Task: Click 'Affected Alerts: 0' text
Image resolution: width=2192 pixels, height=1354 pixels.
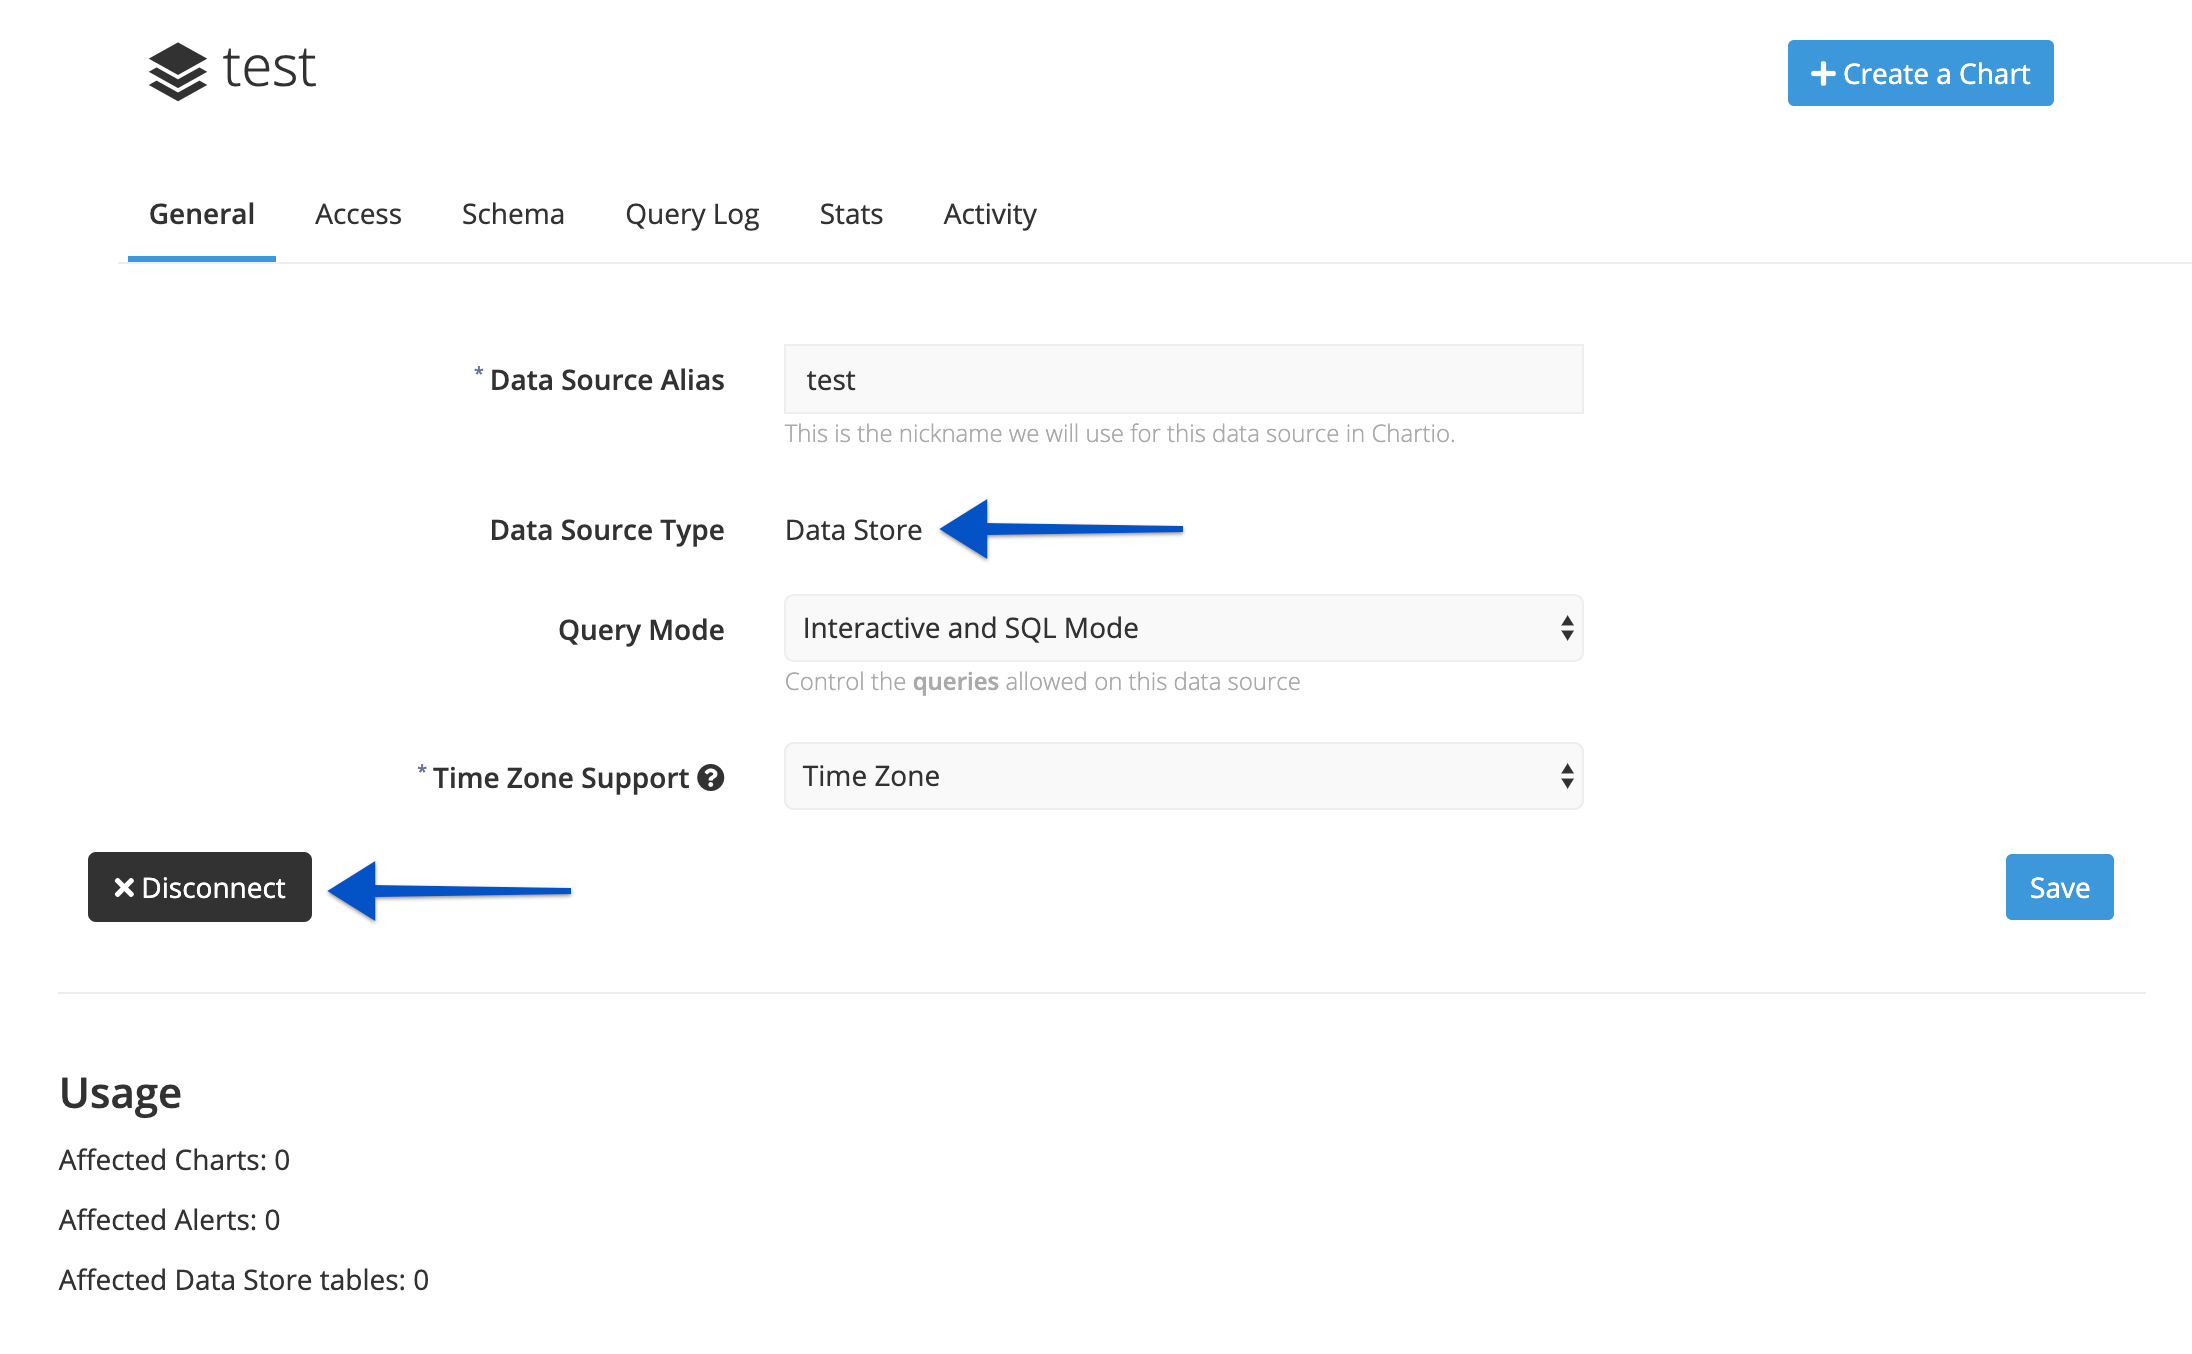Action: pos(169,1220)
